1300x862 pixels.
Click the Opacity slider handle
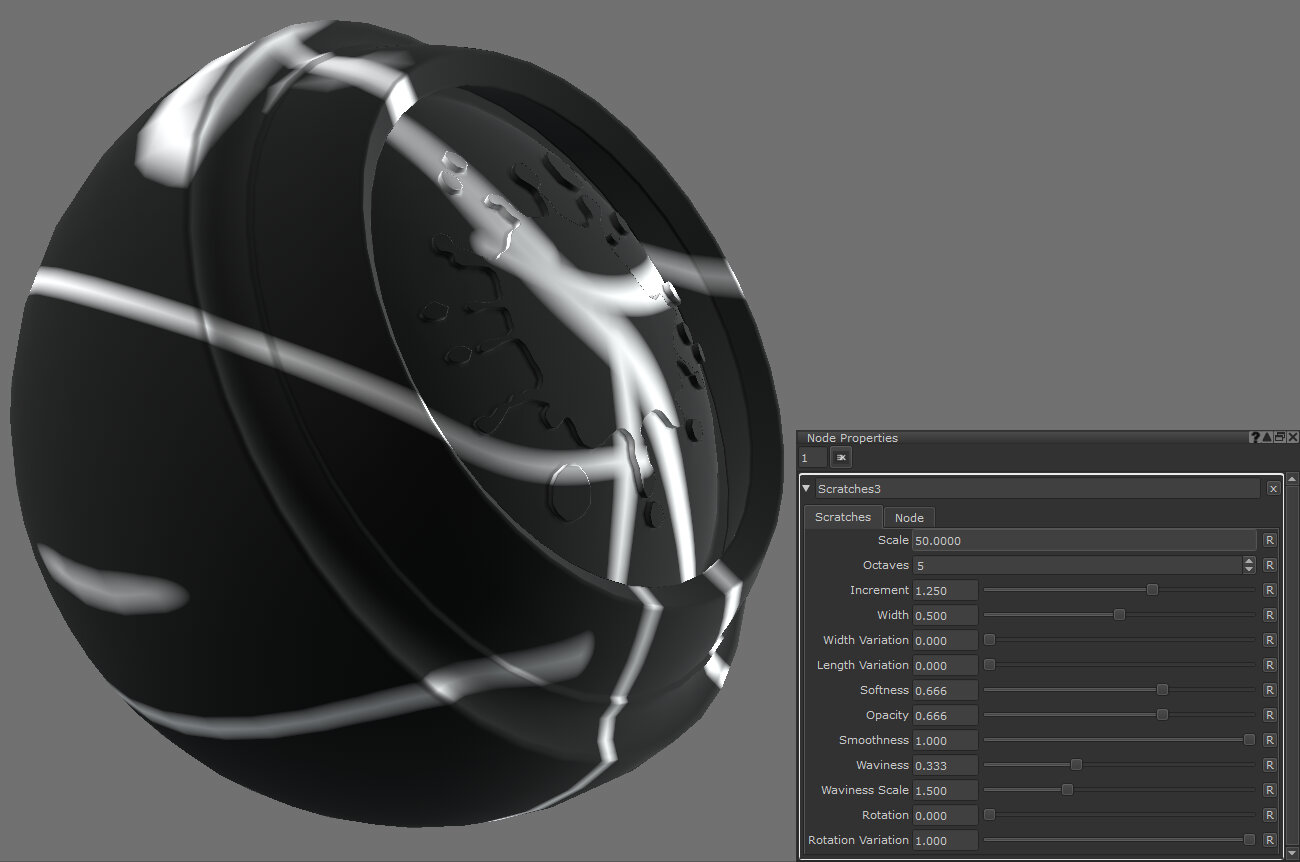pyautogui.click(x=1162, y=715)
